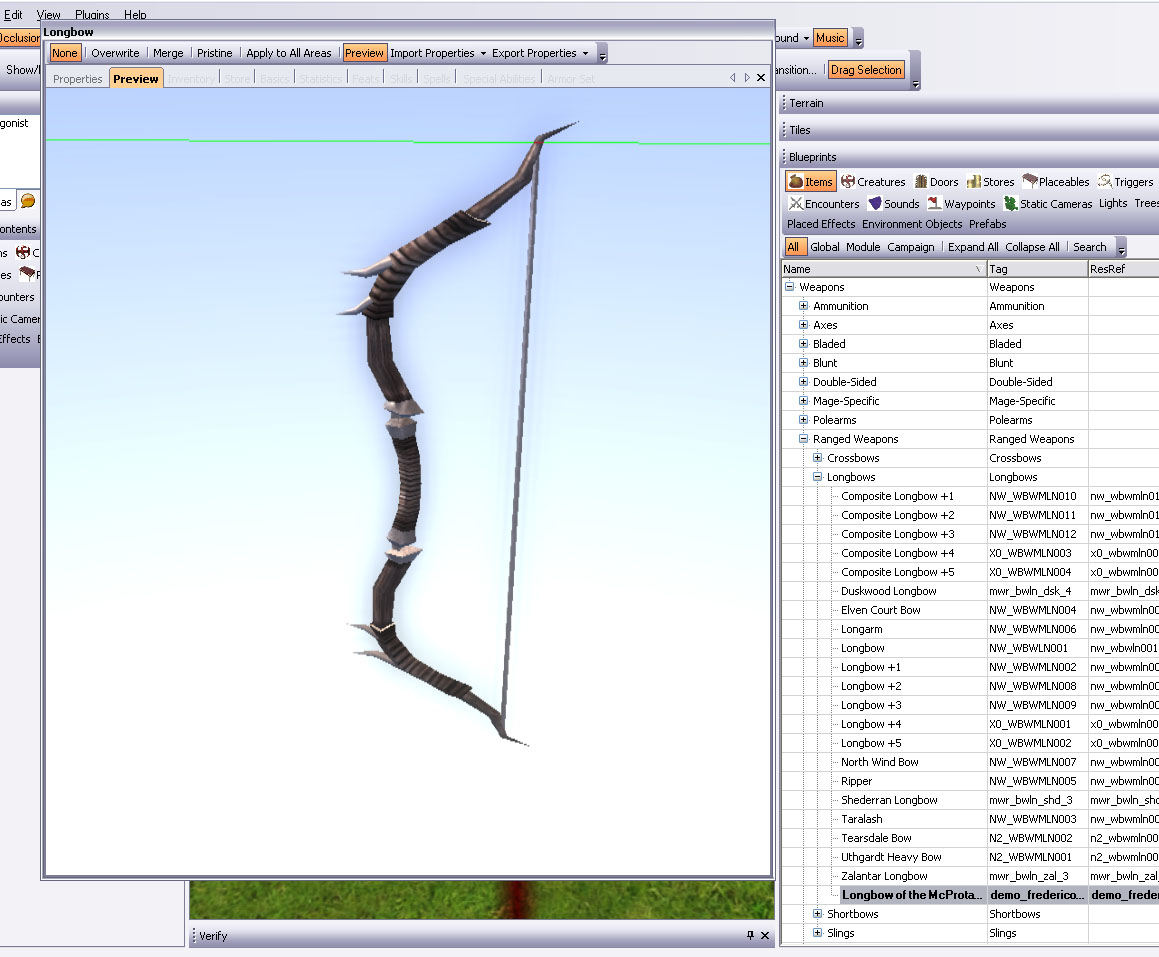This screenshot has height=957, width=1159.
Task: Collapse the Ranged Weapons tree node
Action: point(803,439)
